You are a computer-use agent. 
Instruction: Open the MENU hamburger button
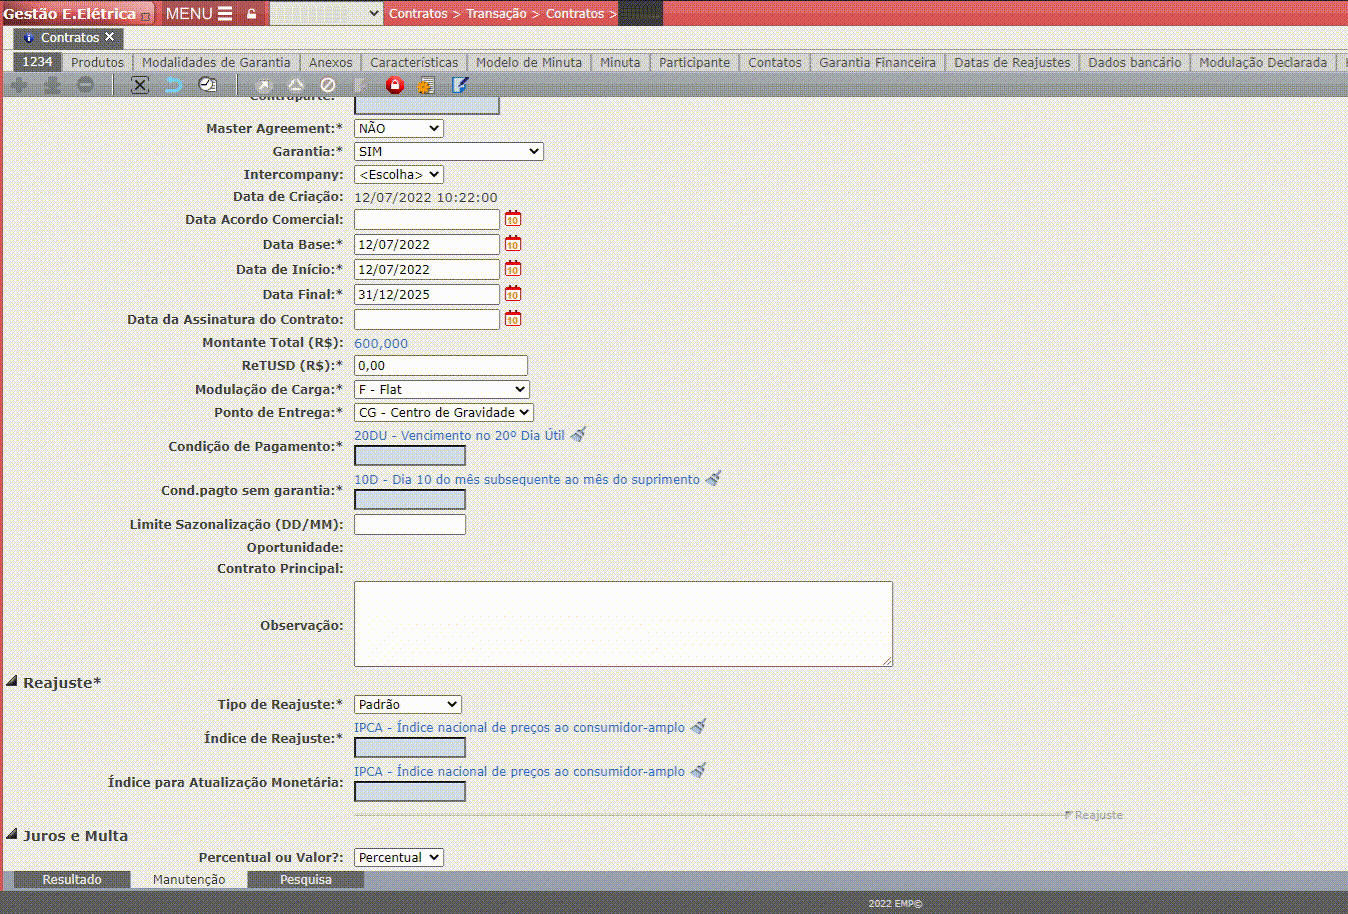point(198,14)
